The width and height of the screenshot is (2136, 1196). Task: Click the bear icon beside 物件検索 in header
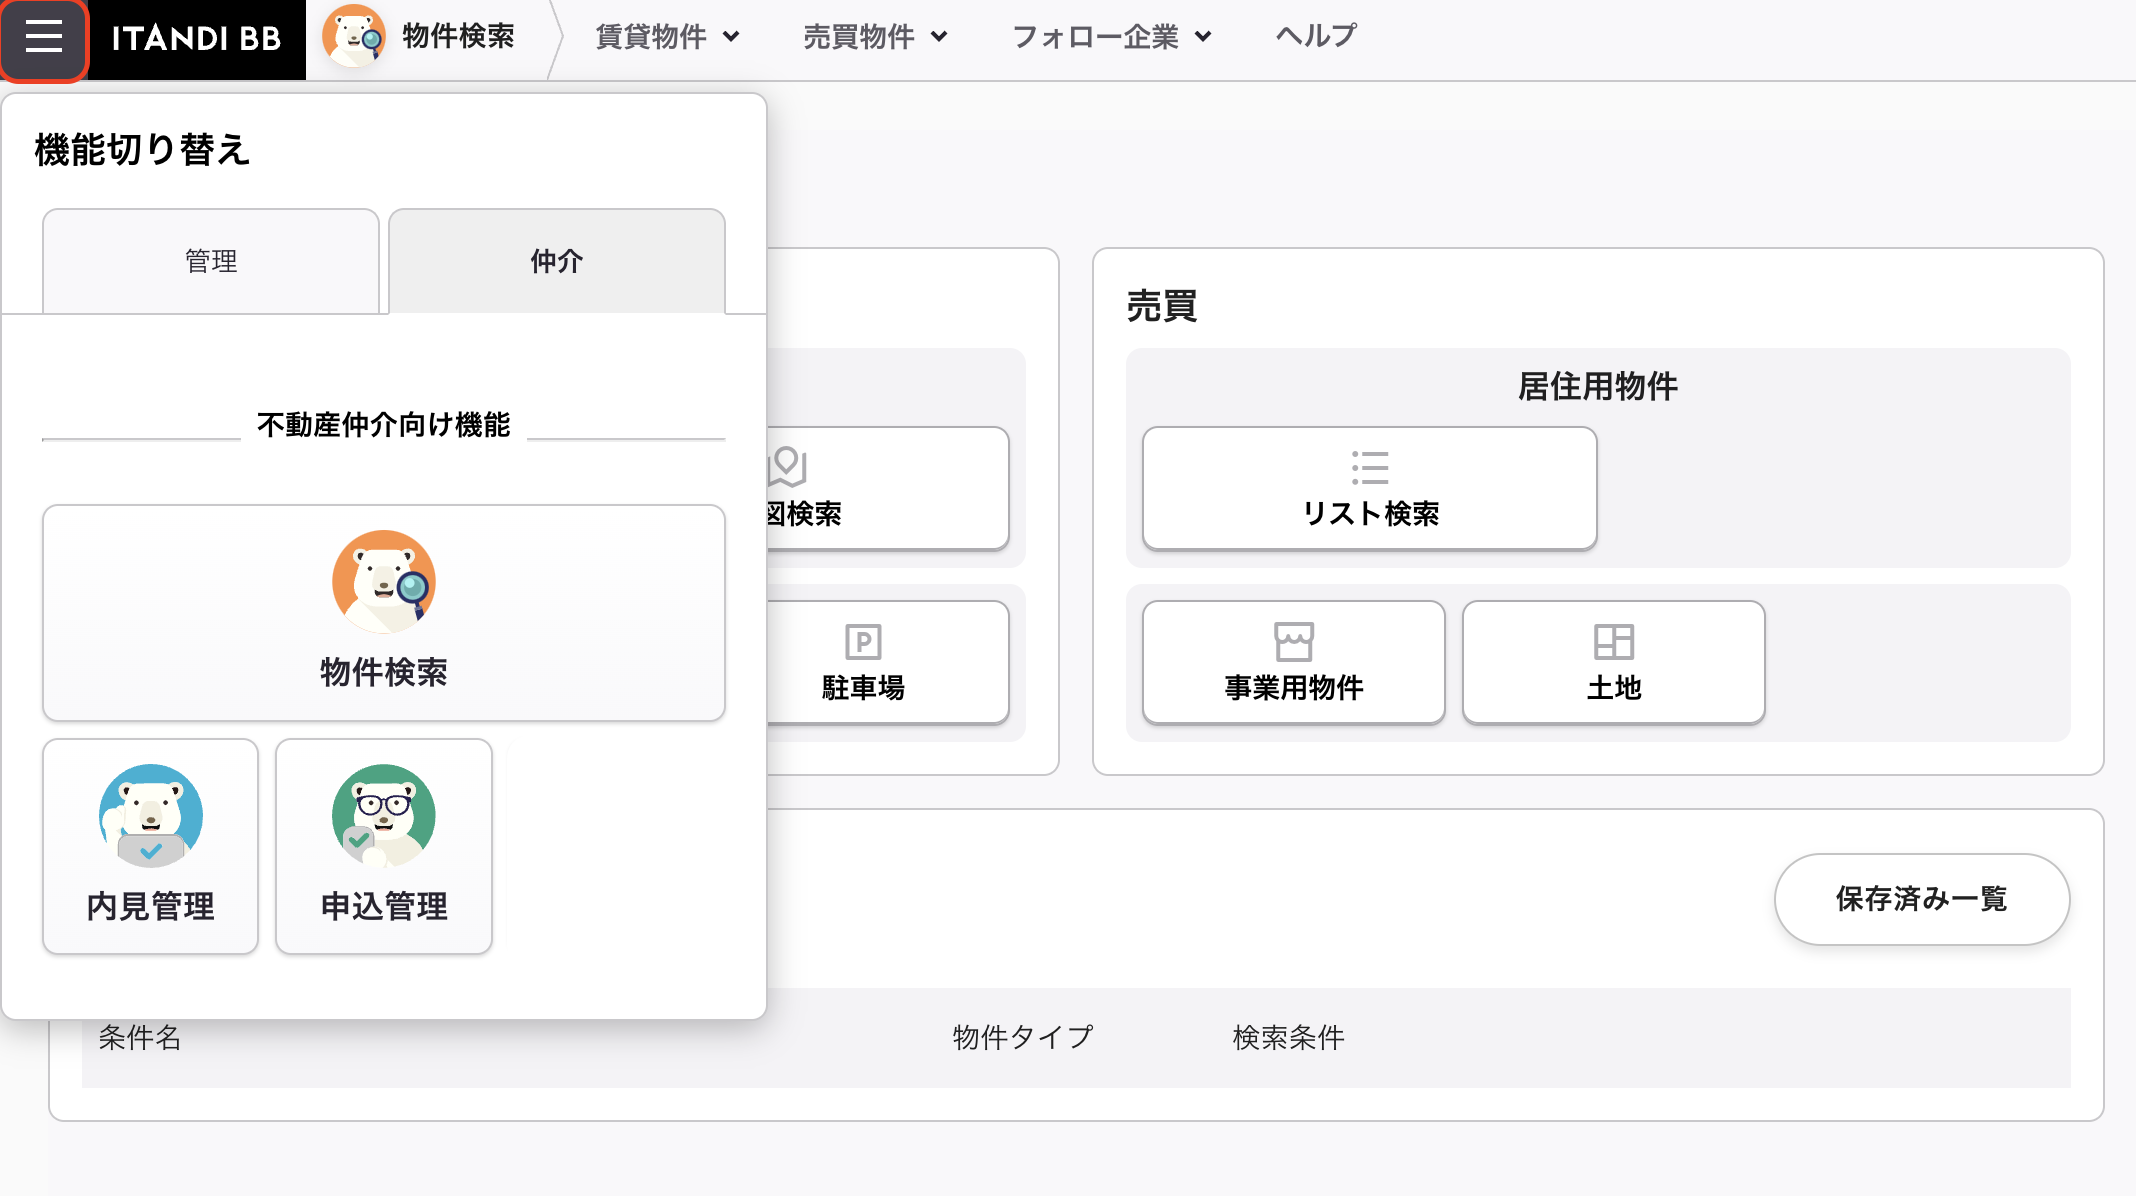(x=353, y=36)
